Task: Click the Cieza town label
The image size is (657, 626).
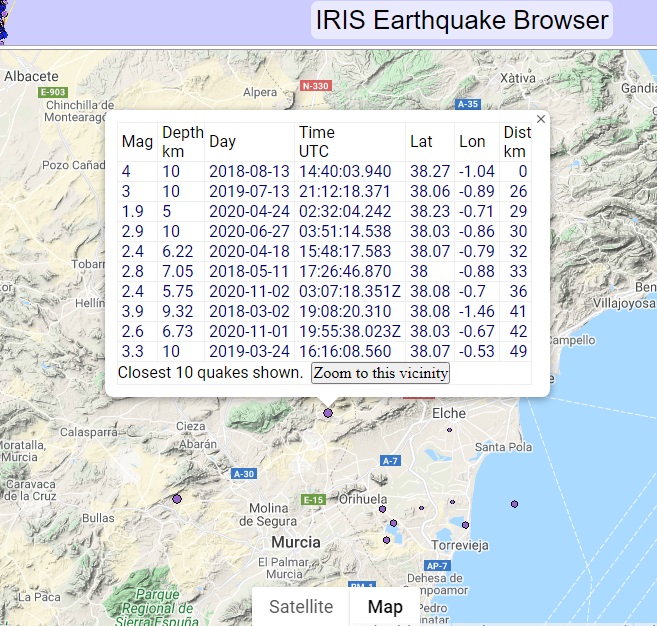Action: 191,427
